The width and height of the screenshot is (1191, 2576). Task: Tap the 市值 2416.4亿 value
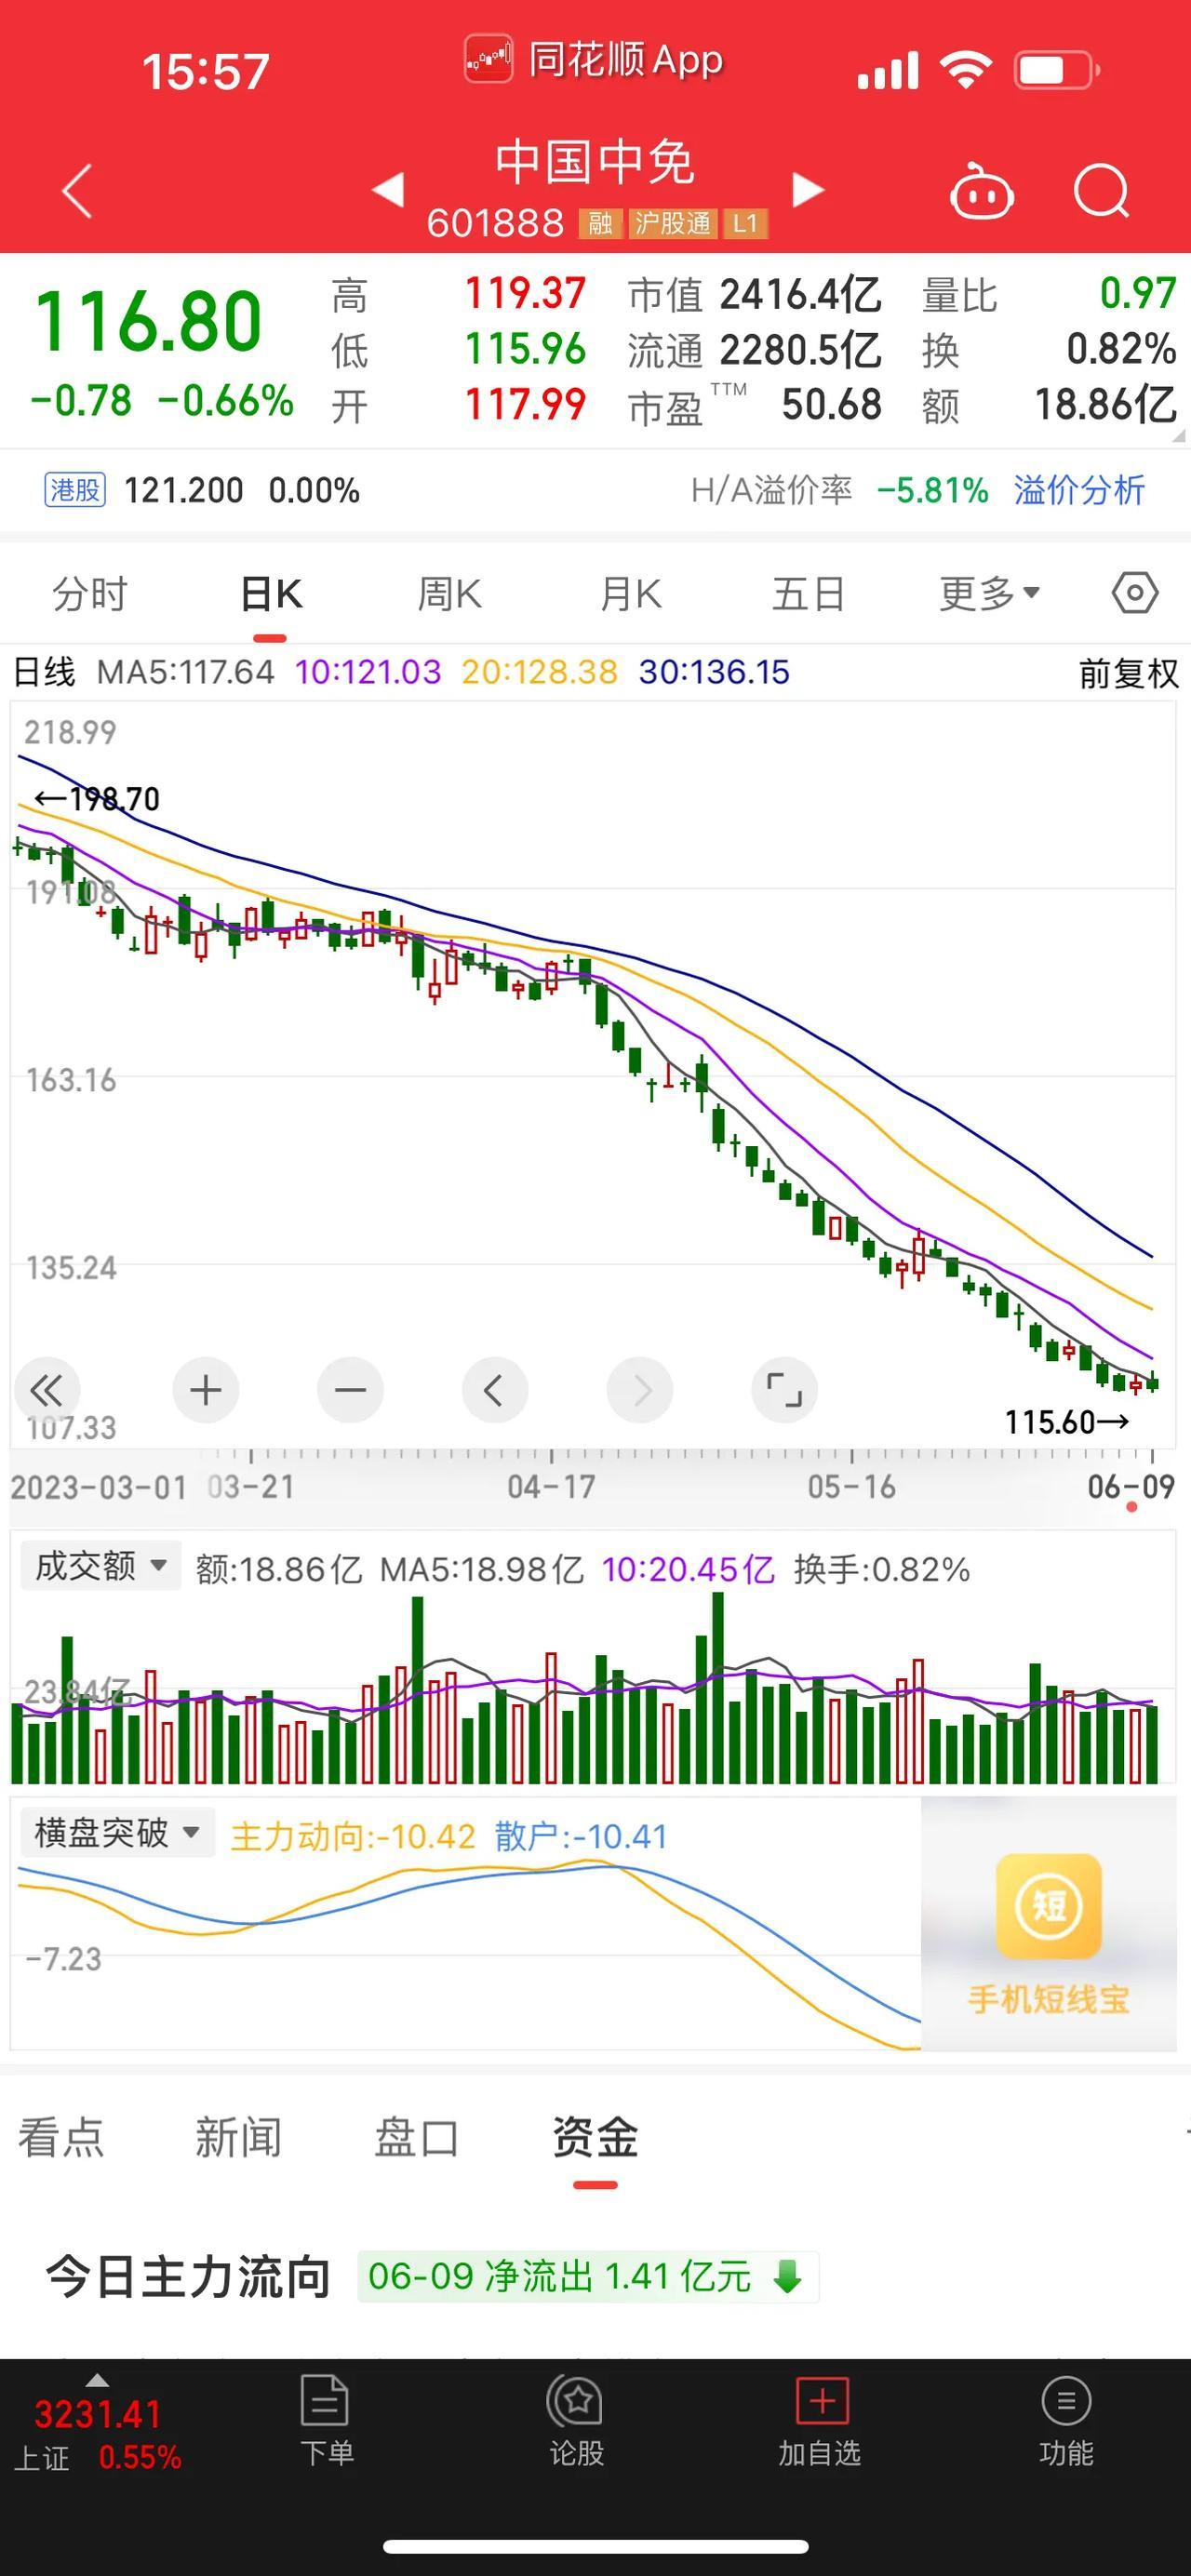754,294
